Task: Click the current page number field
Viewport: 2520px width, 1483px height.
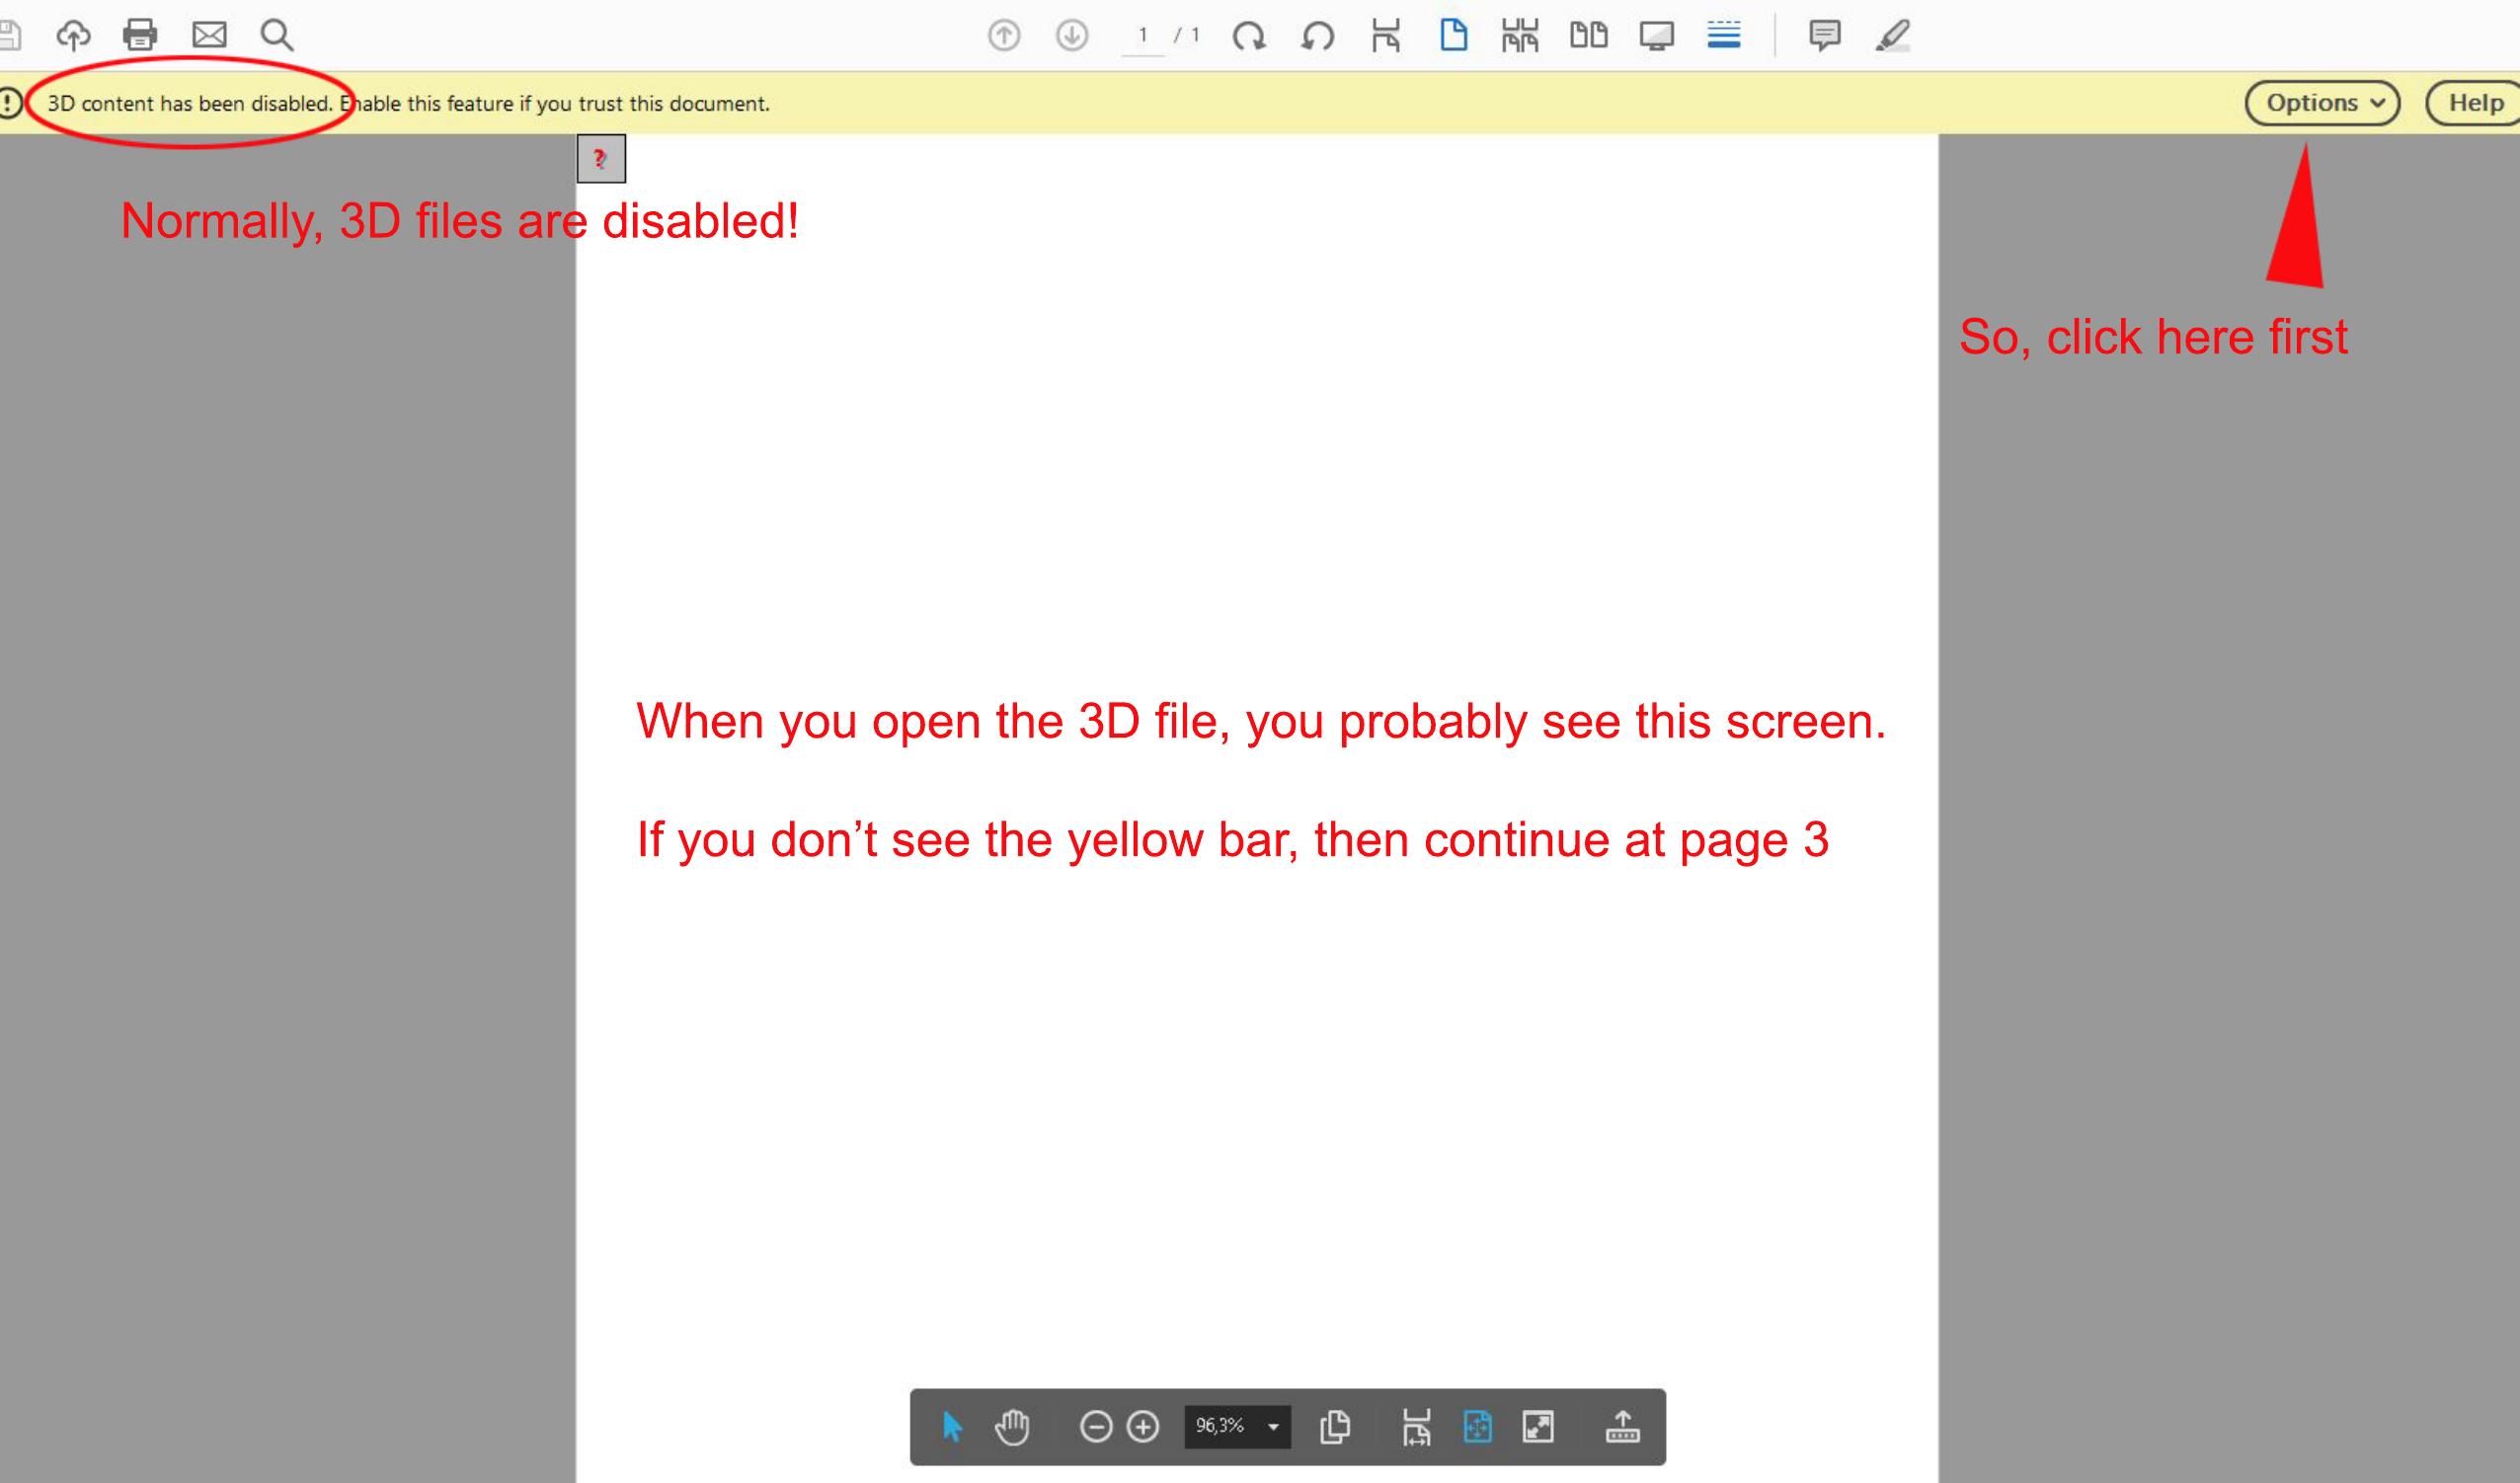Action: click(1142, 35)
